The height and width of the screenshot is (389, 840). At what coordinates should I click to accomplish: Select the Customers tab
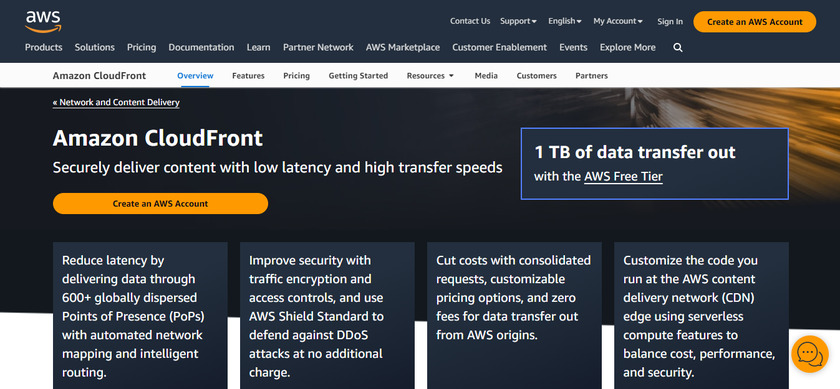coord(536,76)
